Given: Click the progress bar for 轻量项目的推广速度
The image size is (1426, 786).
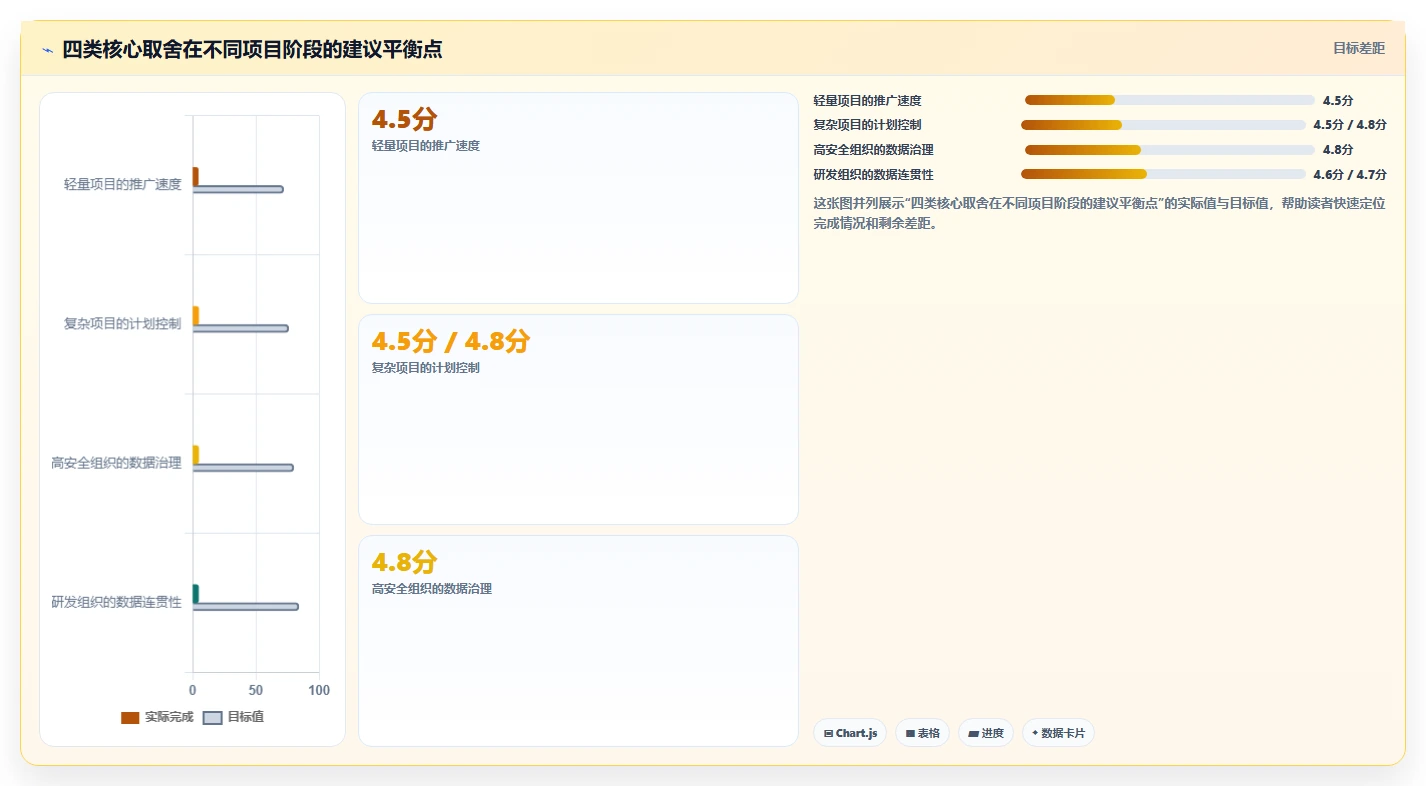Looking at the screenshot, I should coord(1170,100).
